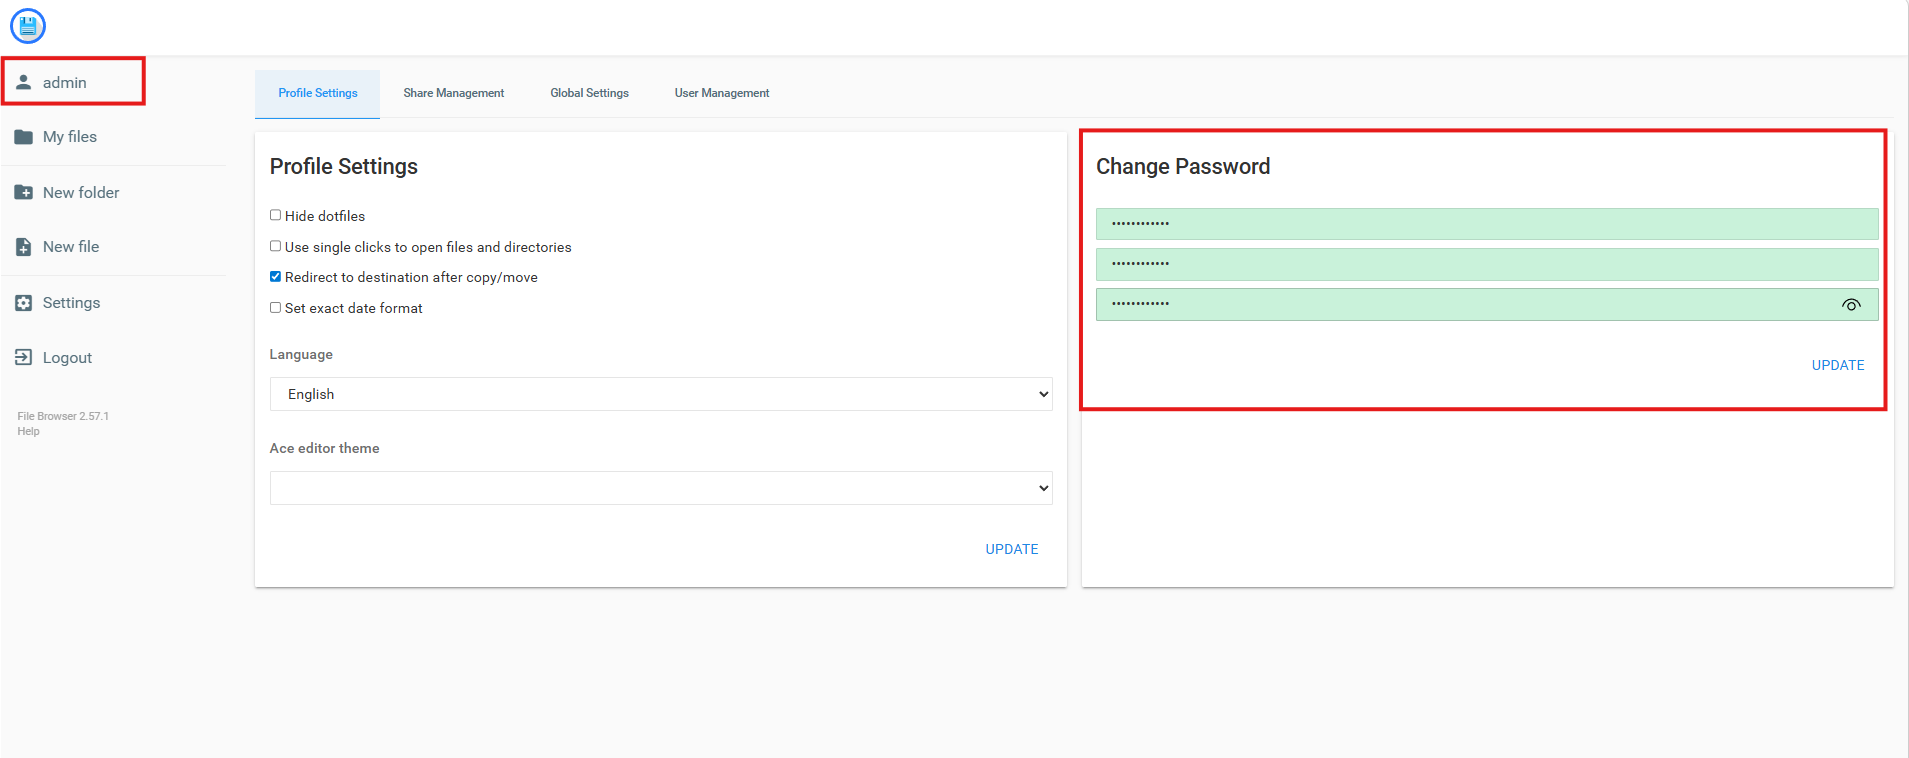The height and width of the screenshot is (758, 1909).
Task: Show password using the eye icon
Action: point(1851,305)
